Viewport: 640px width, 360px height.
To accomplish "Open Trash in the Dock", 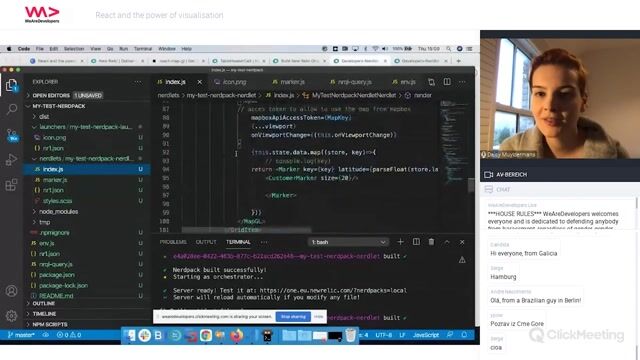I will point(351,335).
